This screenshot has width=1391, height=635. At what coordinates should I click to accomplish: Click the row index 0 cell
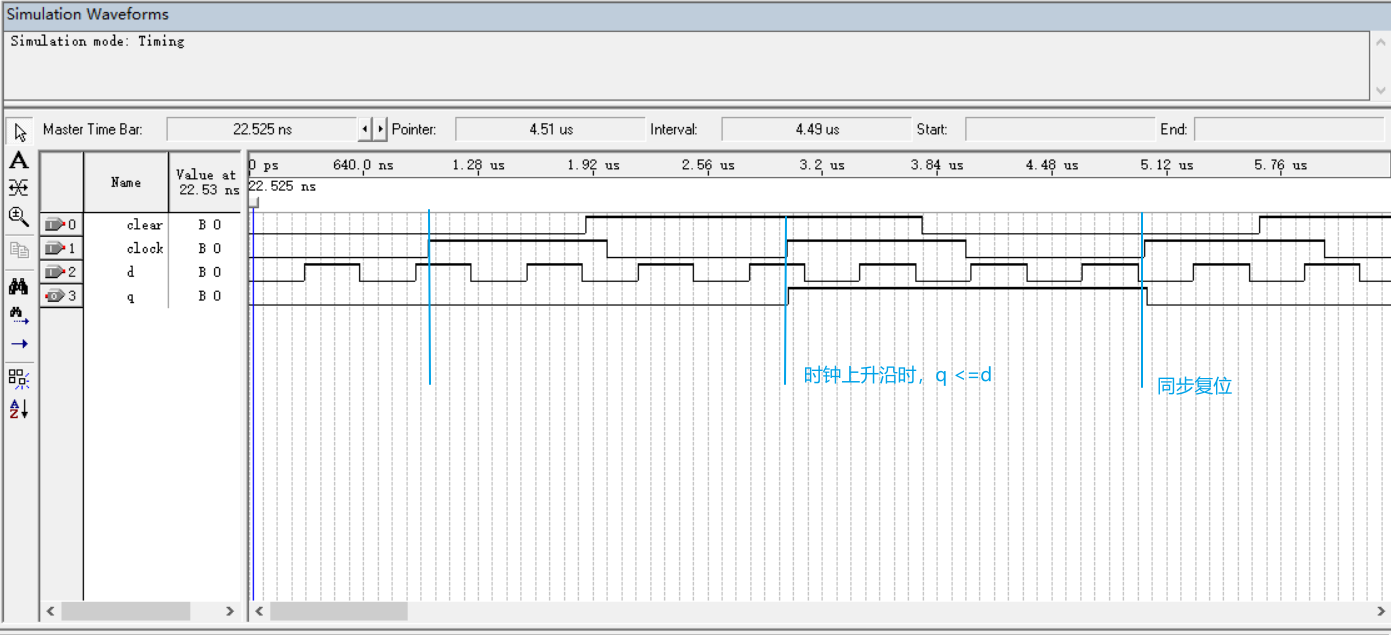pyautogui.click(x=61, y=225)
